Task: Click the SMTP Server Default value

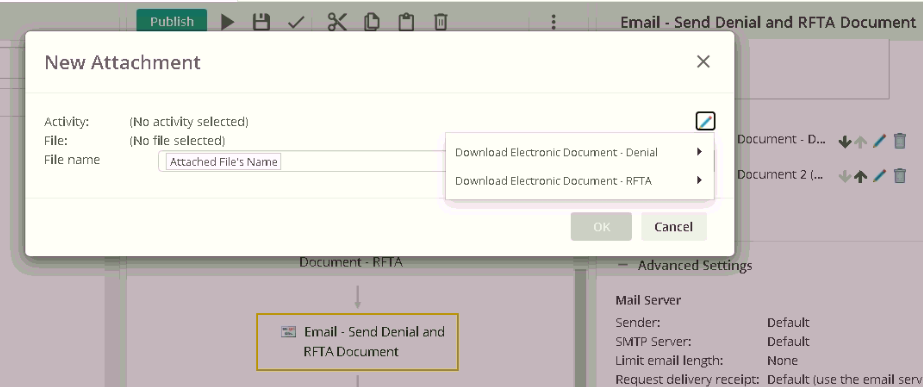Action: click(788, 342)
